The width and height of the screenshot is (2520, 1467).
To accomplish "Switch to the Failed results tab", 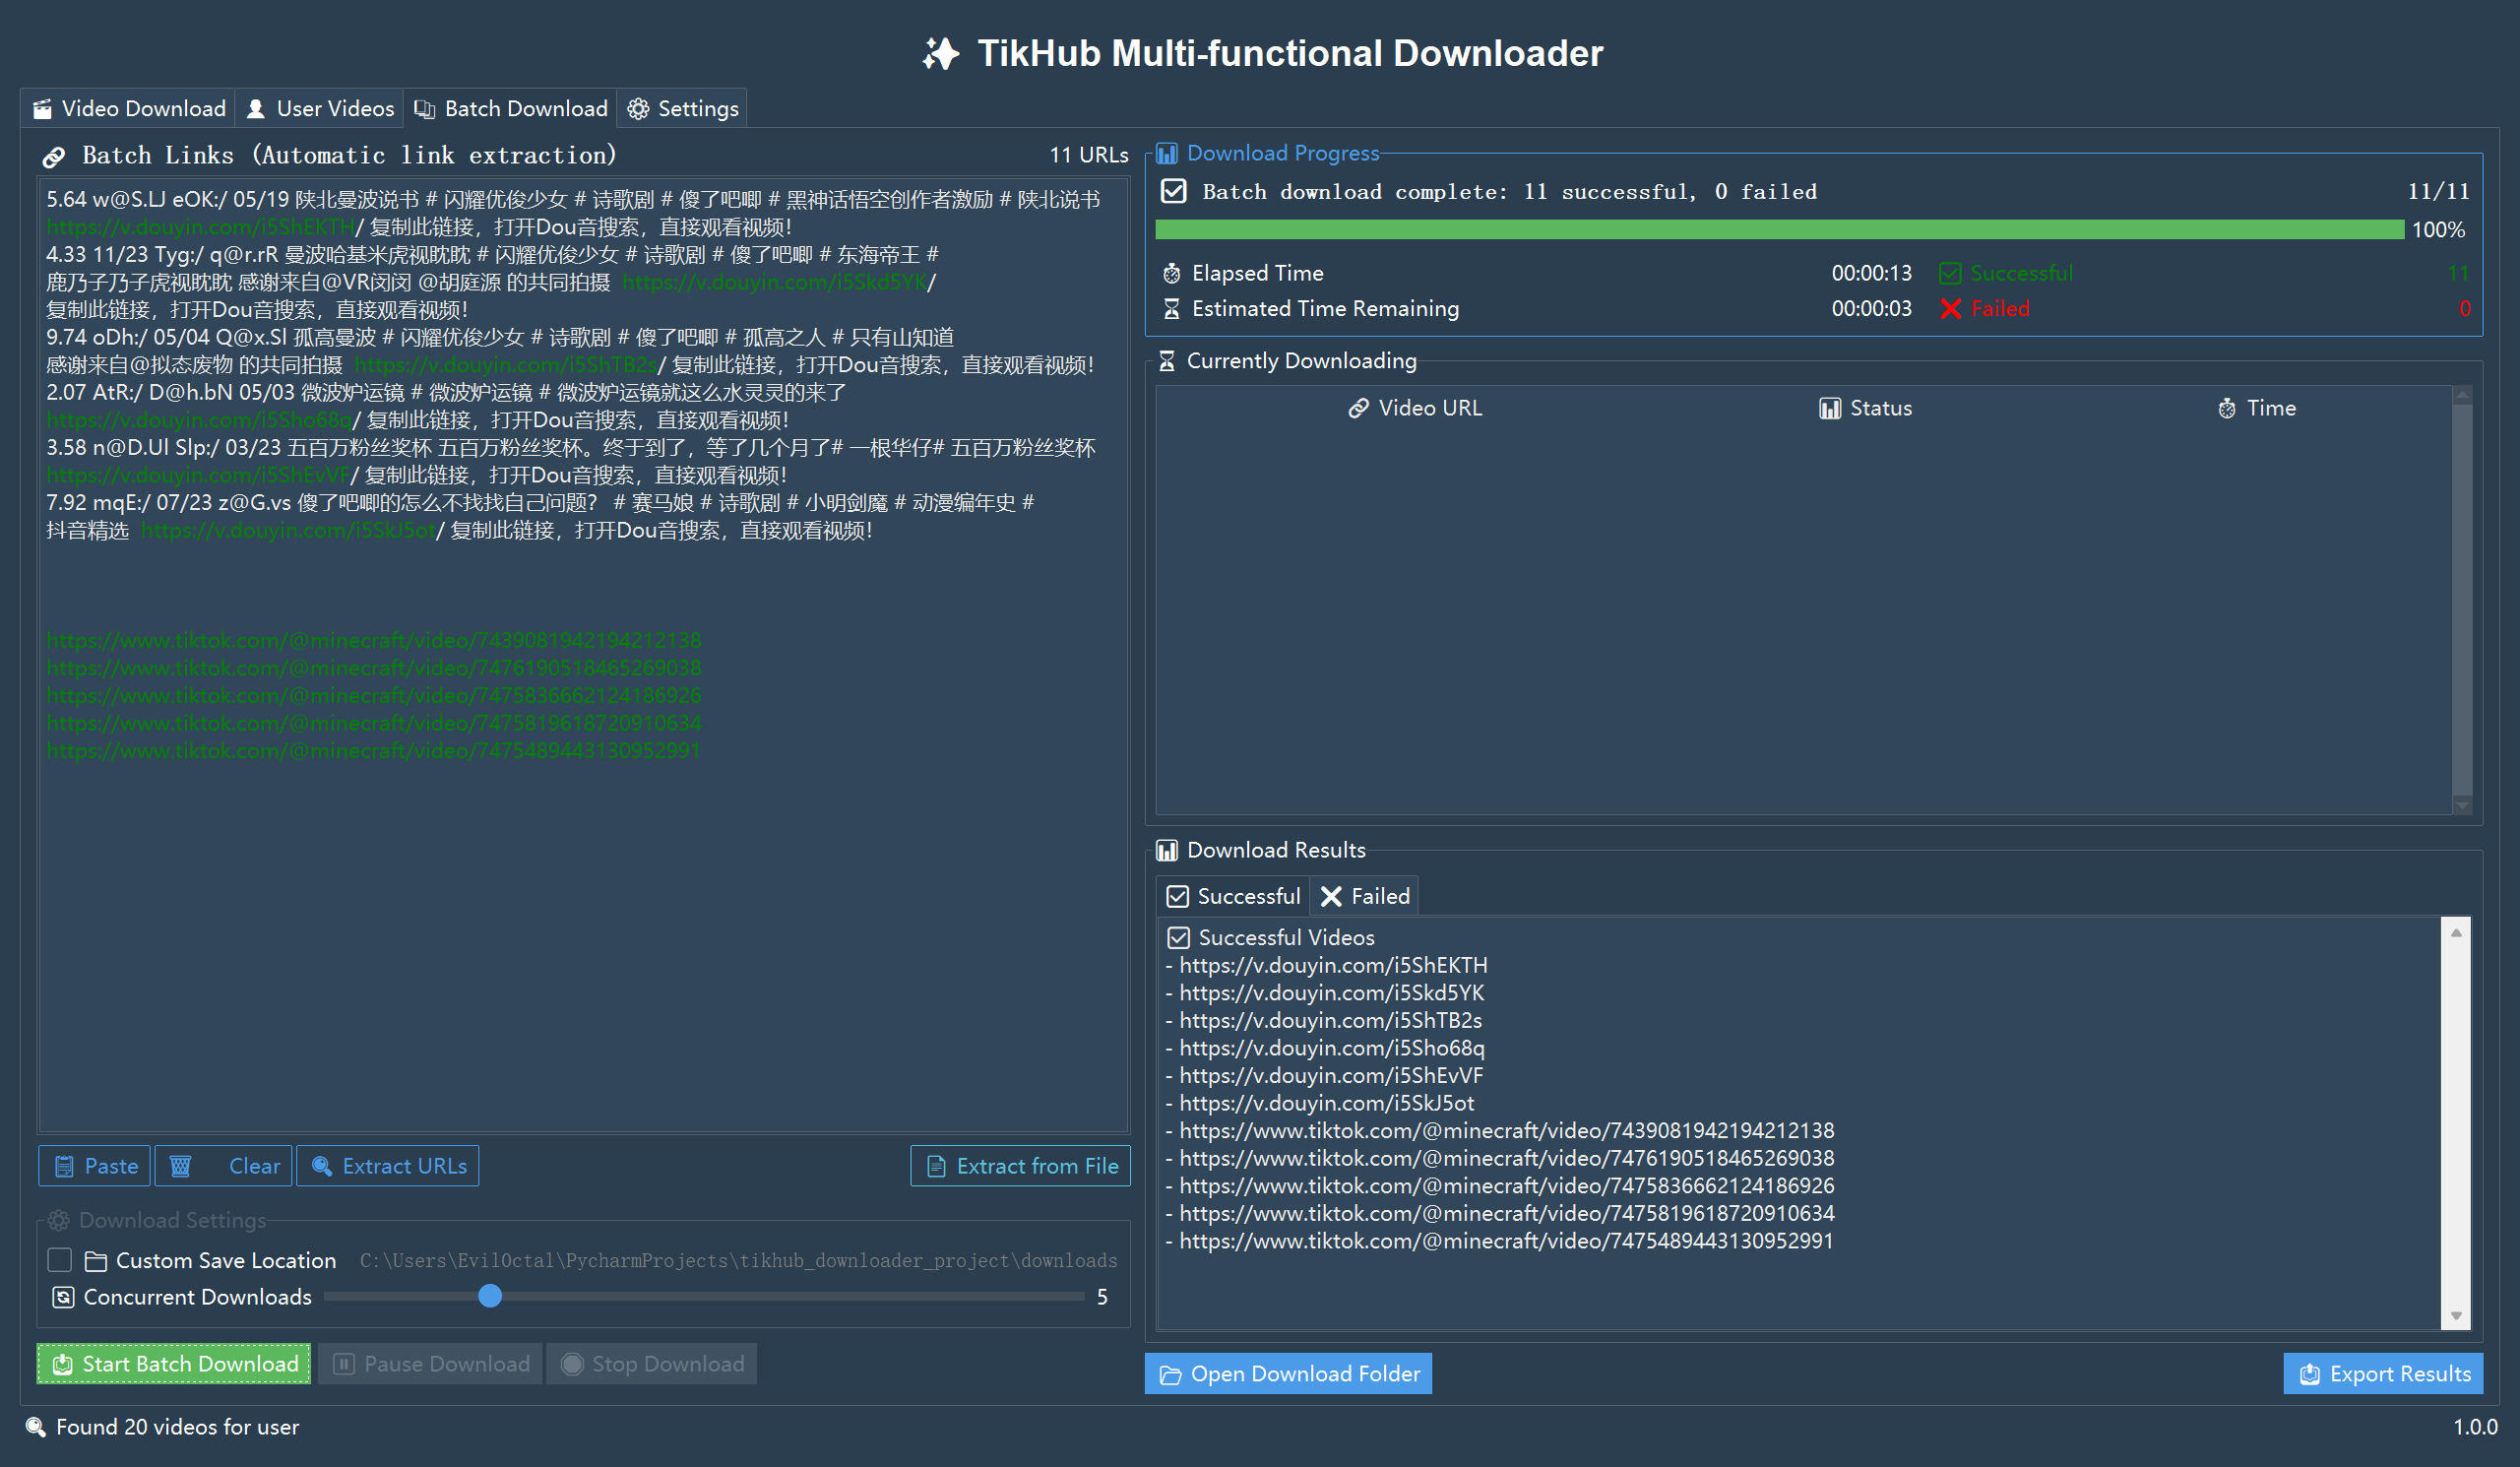I will pyautogui.click(x=1363, y=896).
